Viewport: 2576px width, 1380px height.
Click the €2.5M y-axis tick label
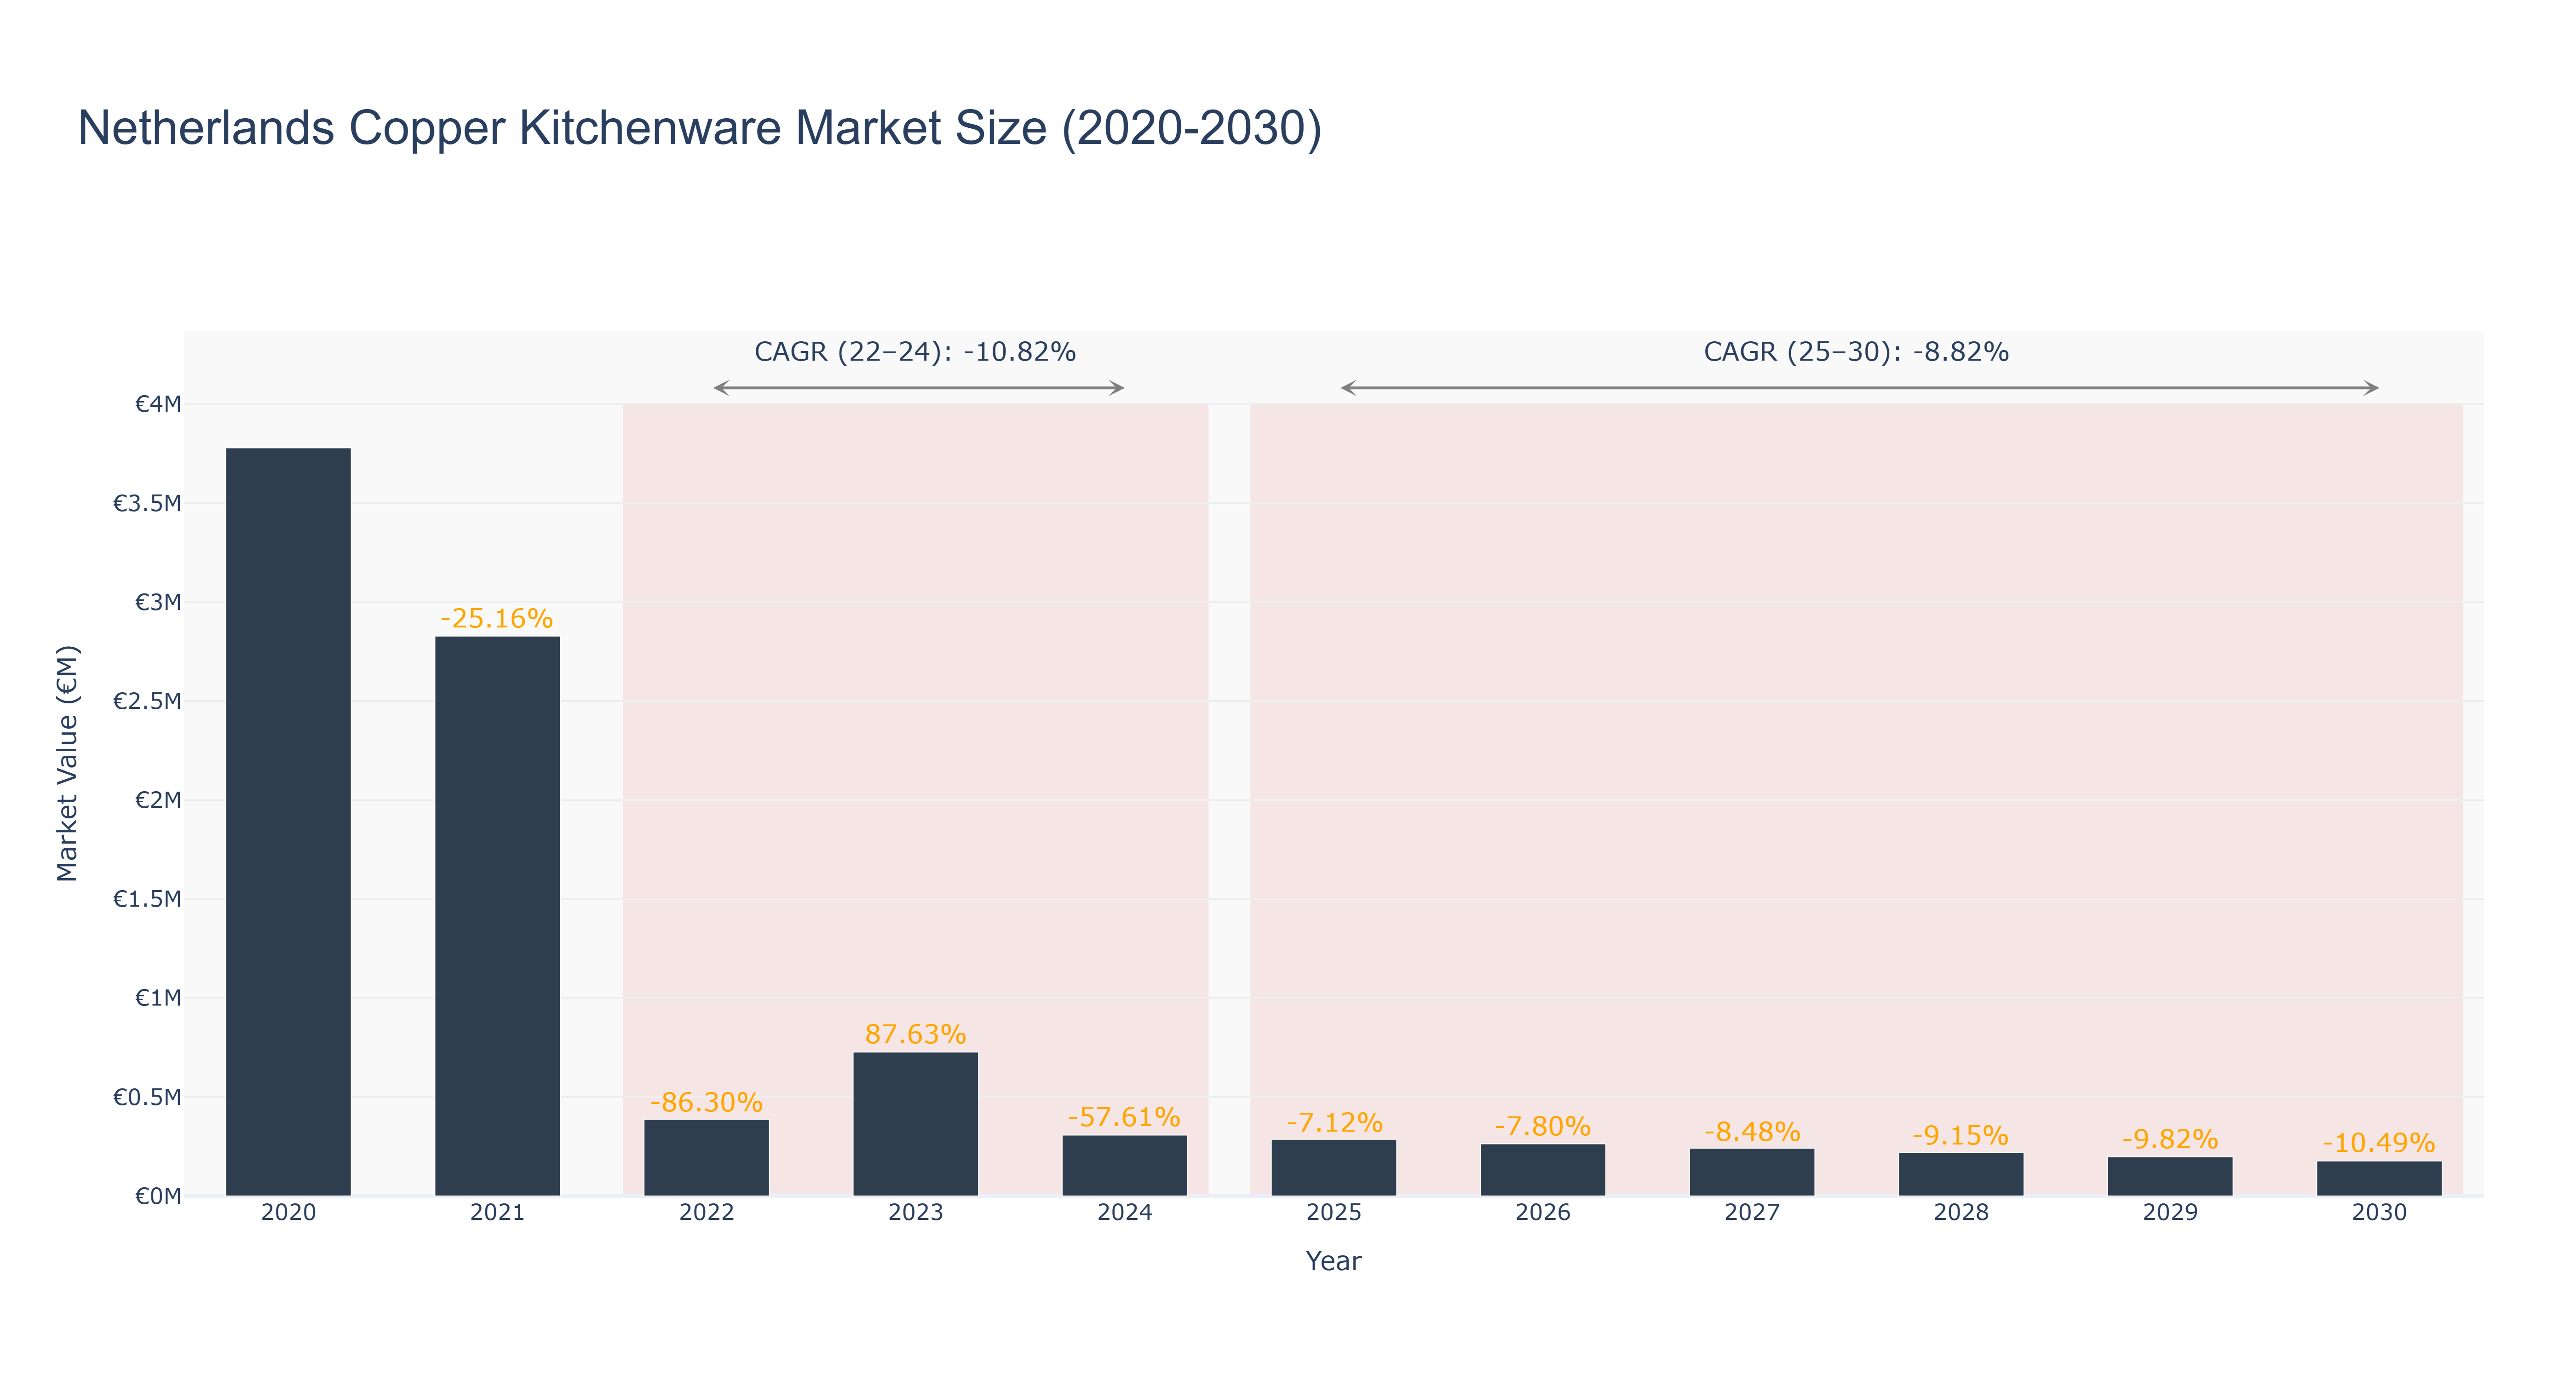coord(147,701)
